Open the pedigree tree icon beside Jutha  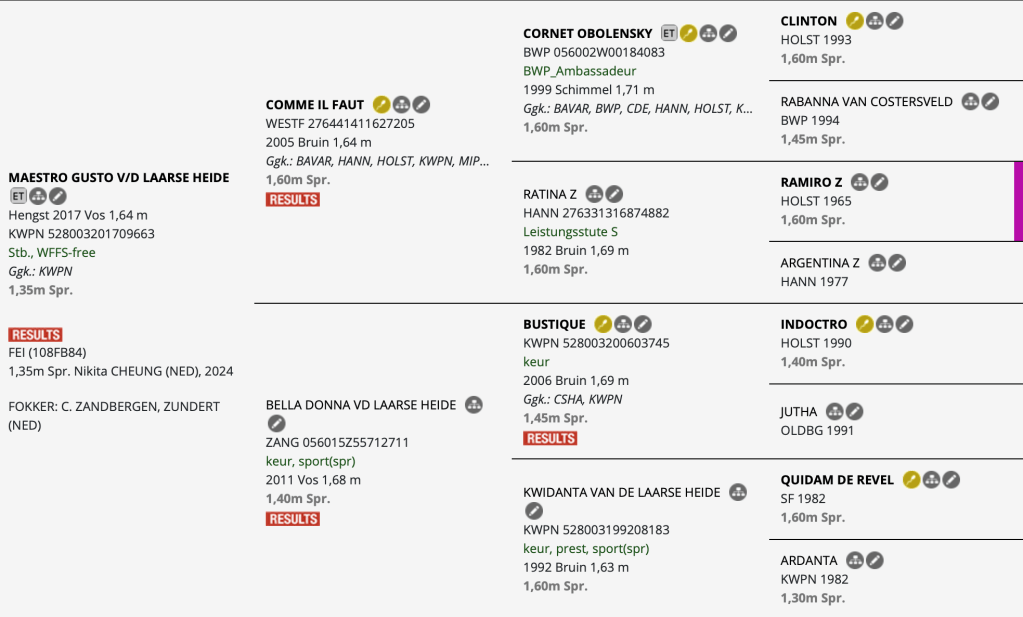[834, 411]
